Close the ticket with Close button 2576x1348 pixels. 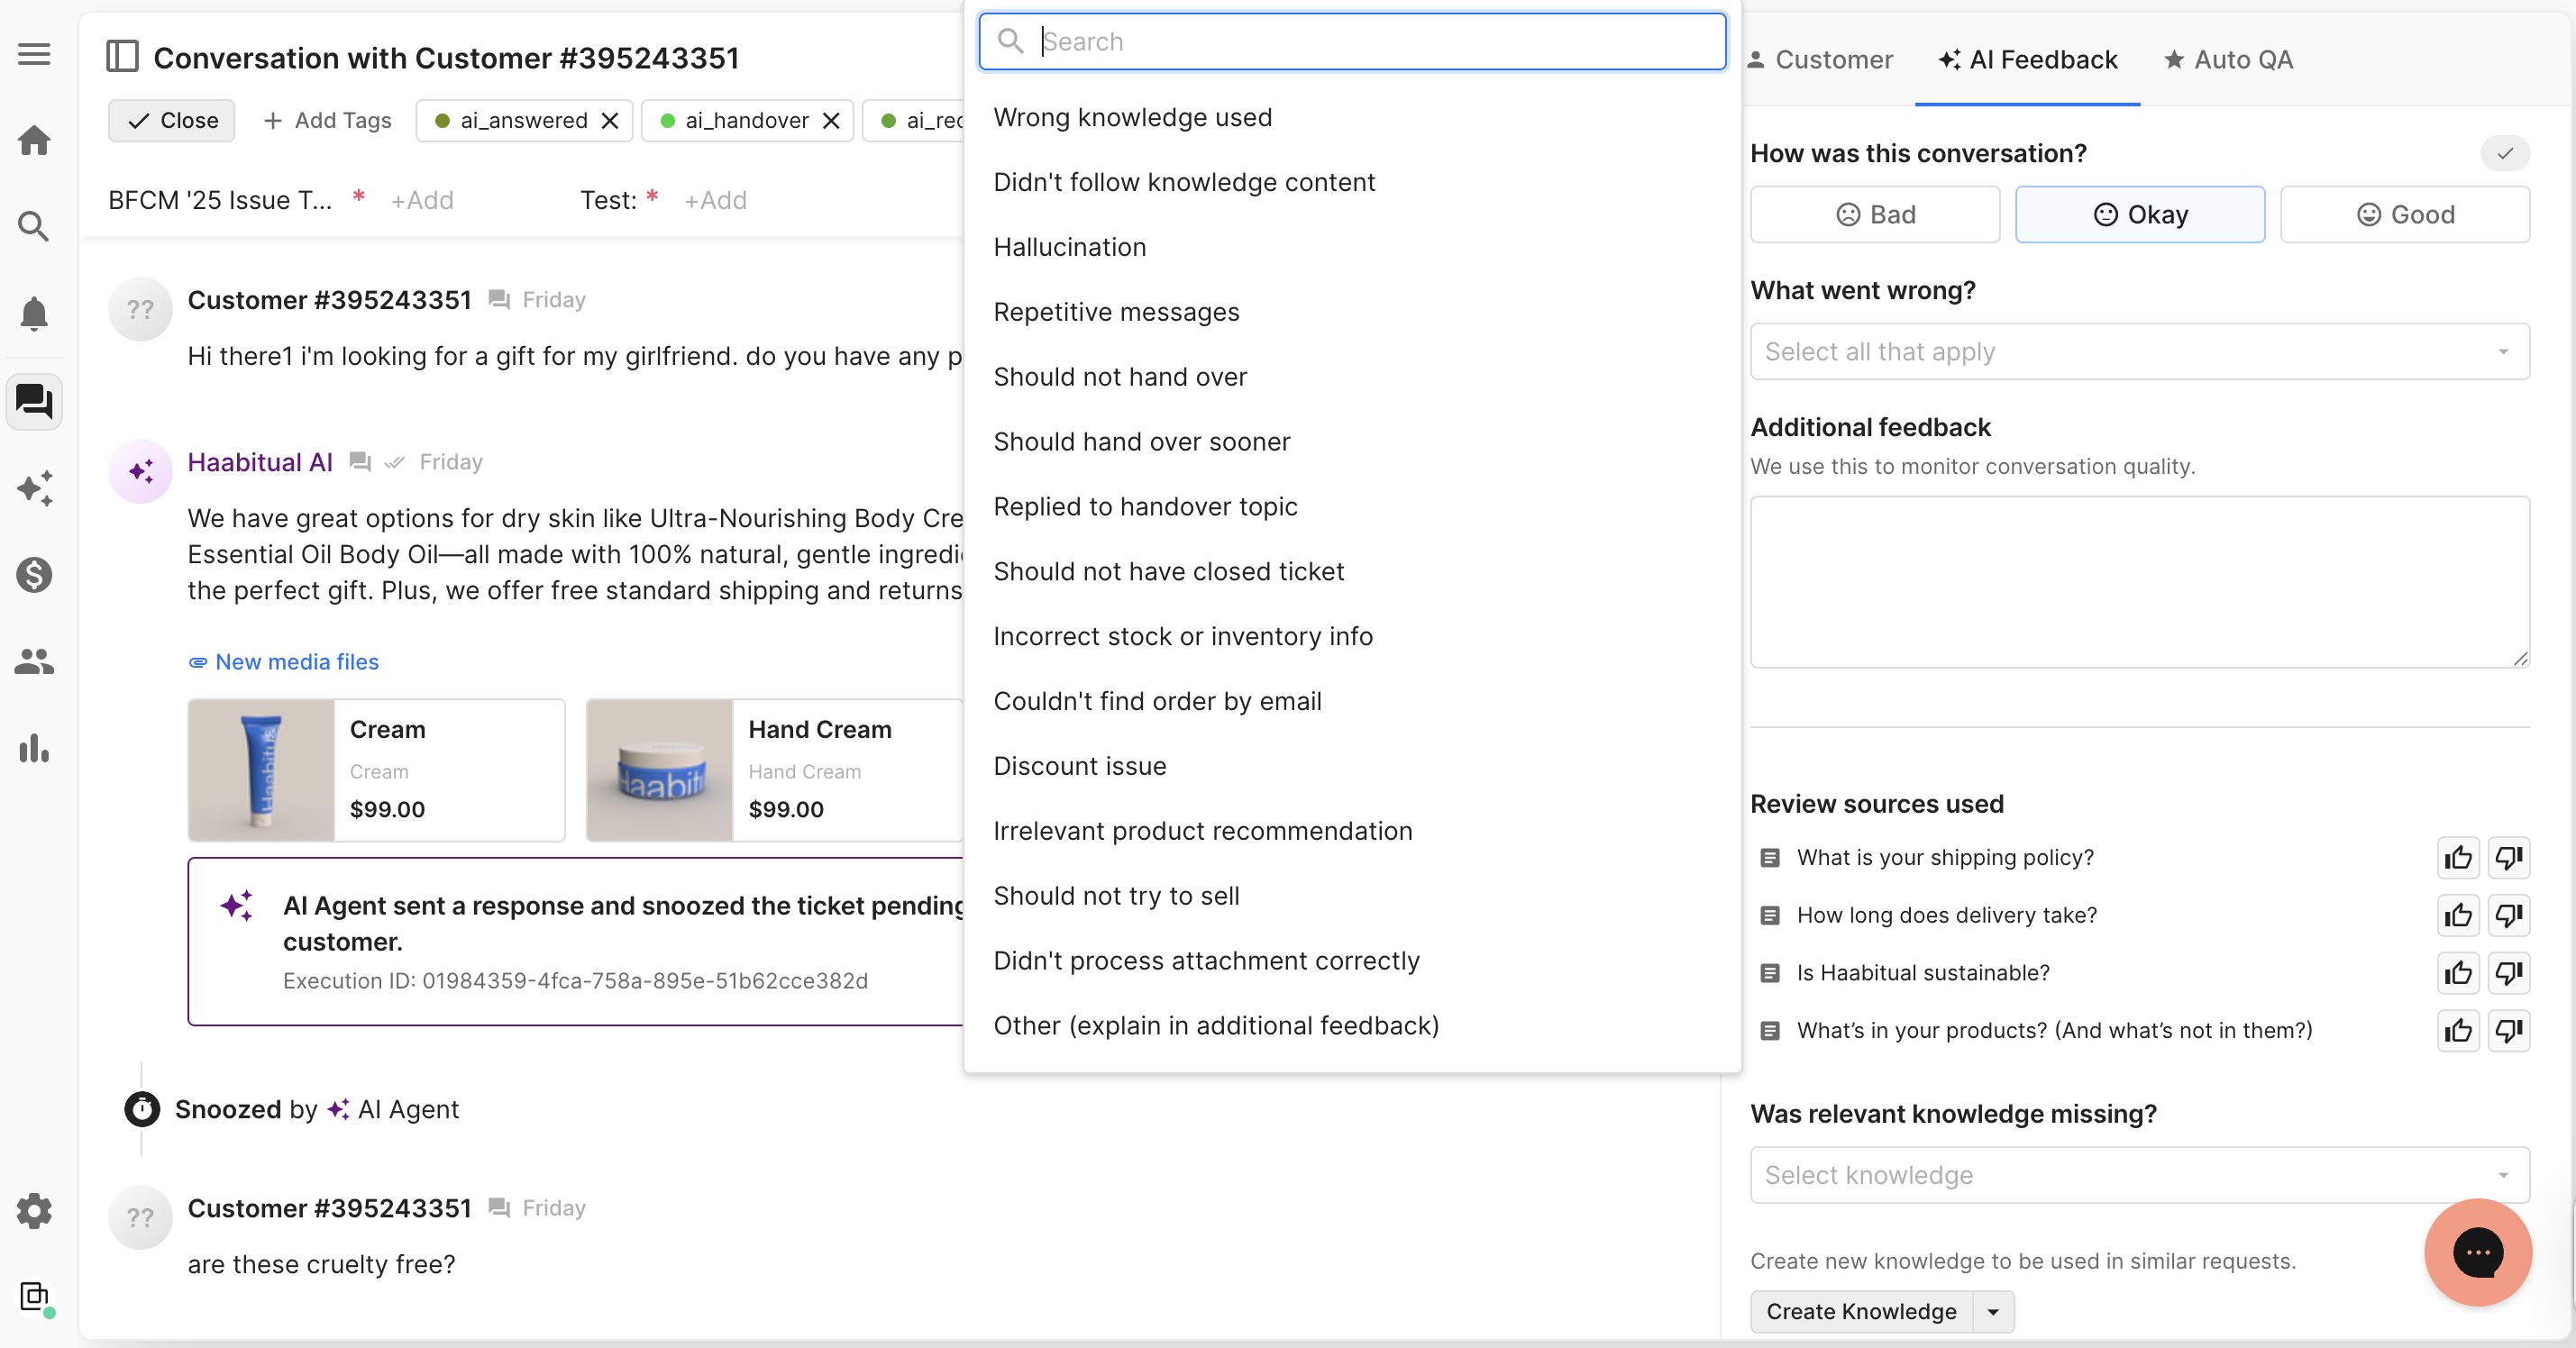[x=172, y=121]
